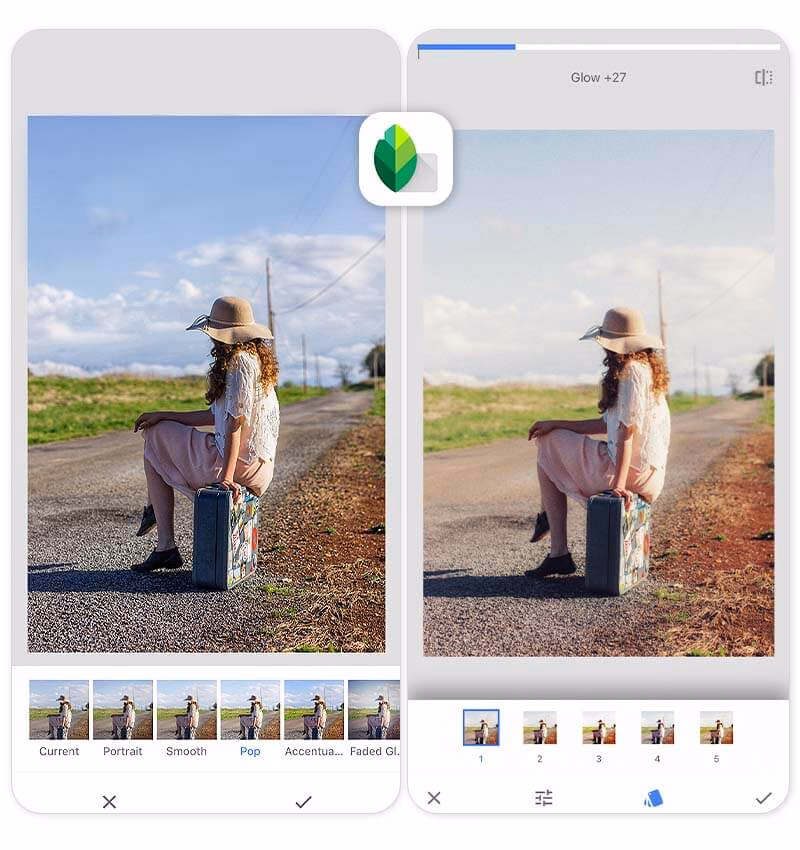The image size is (800, 850).
Task: Open the adjustment sliders panel
Action: (x=543, y=798)
